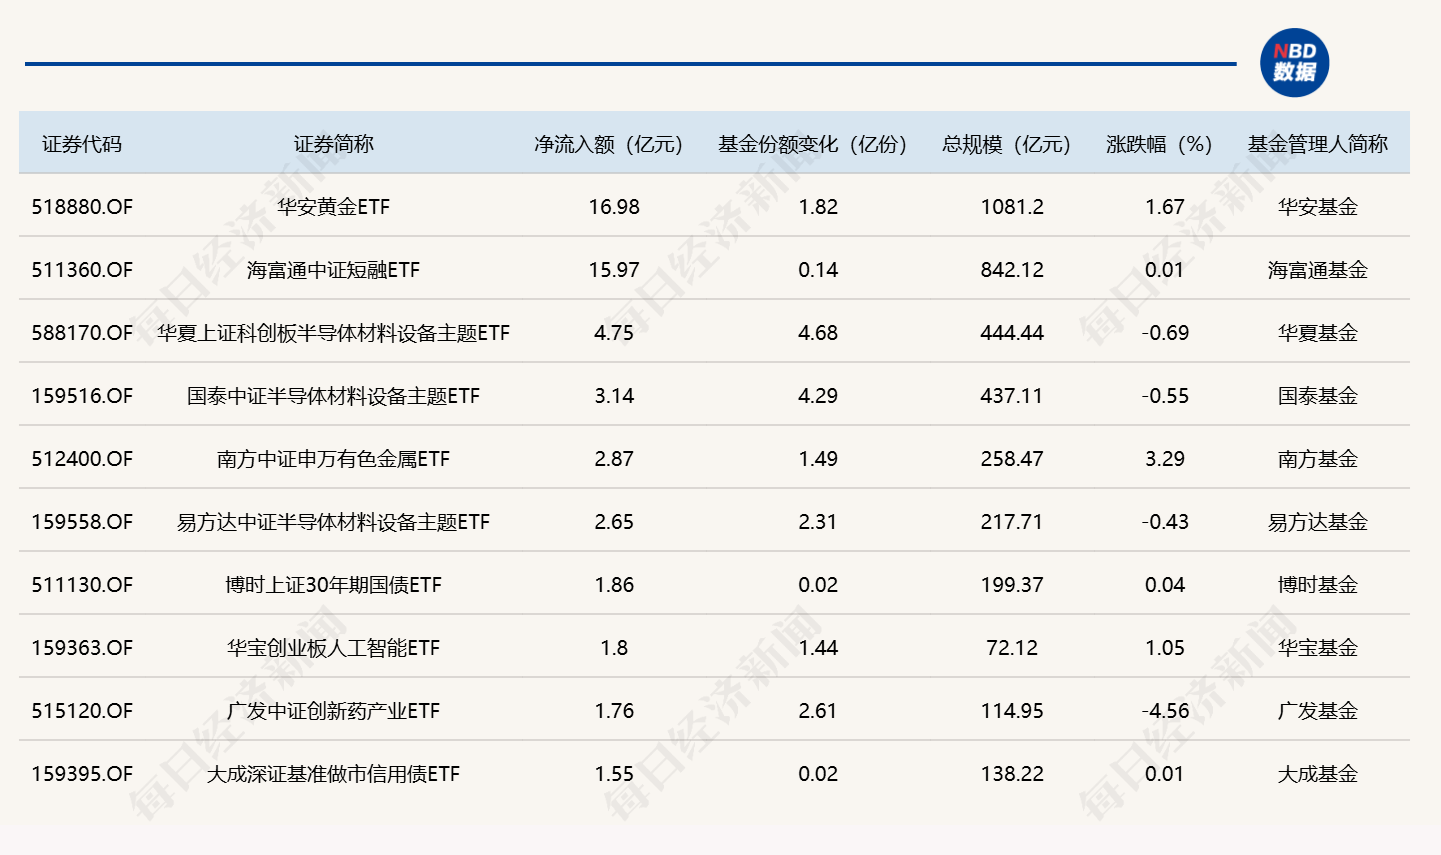
Task: Click total scale value 437.11
Action: click(1012, 396)
